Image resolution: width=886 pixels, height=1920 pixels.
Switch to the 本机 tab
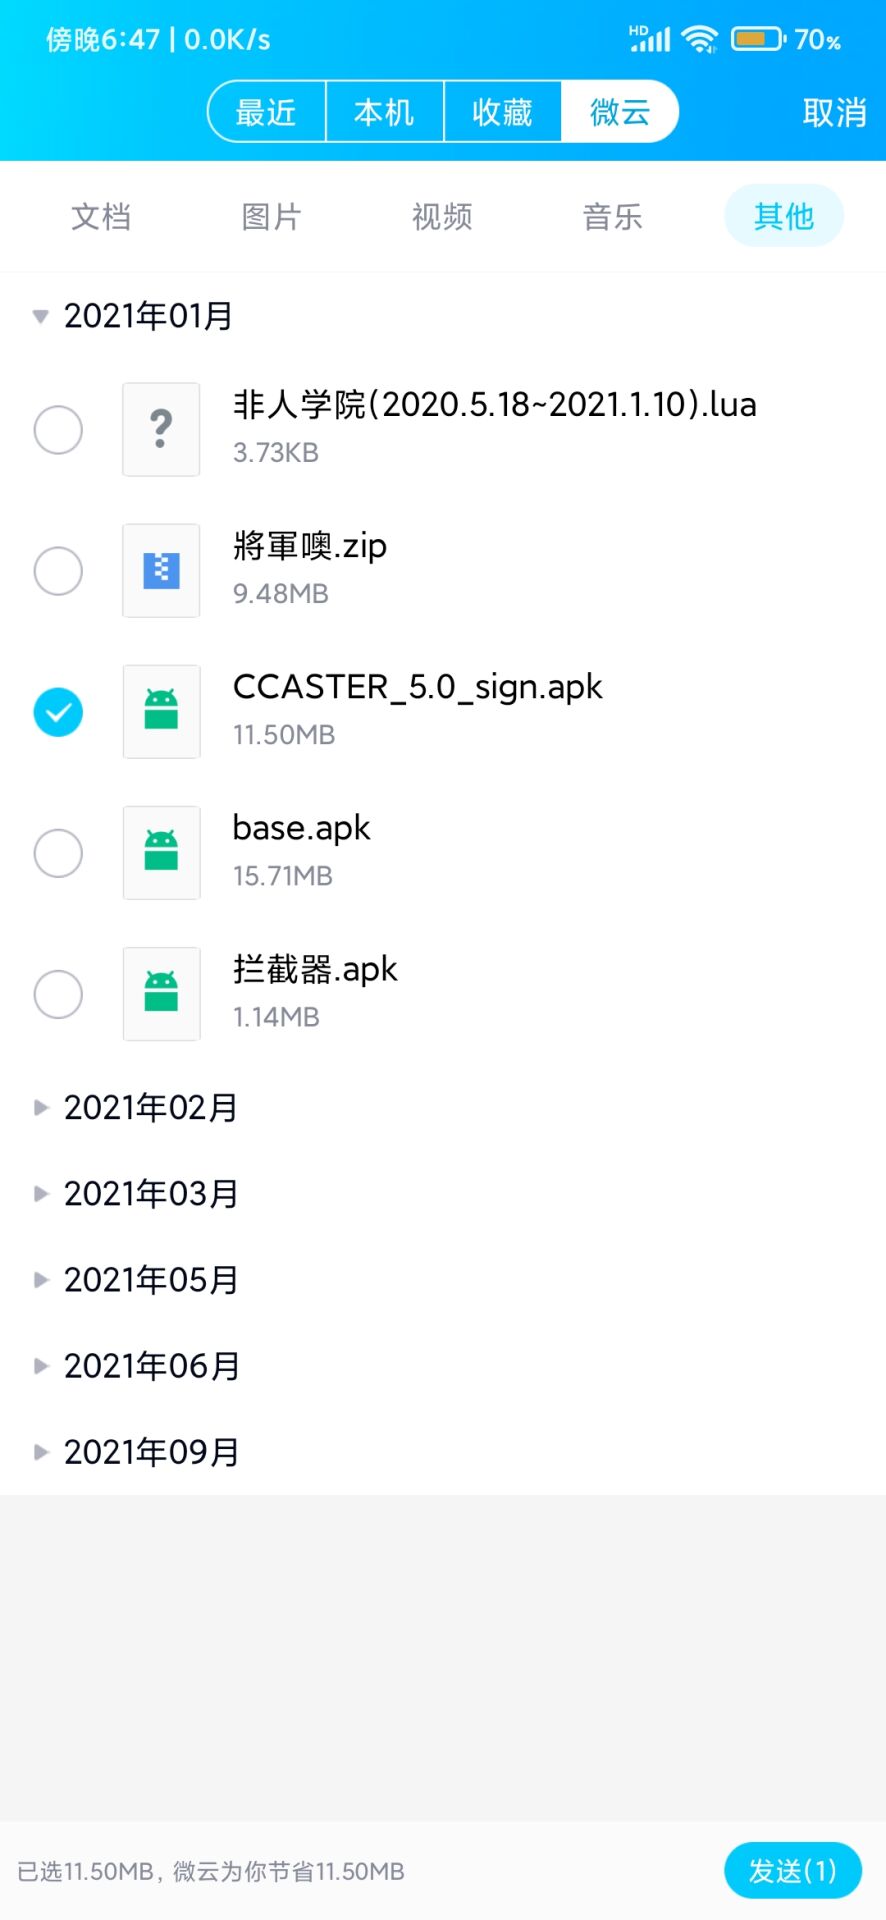click(384, 112)
